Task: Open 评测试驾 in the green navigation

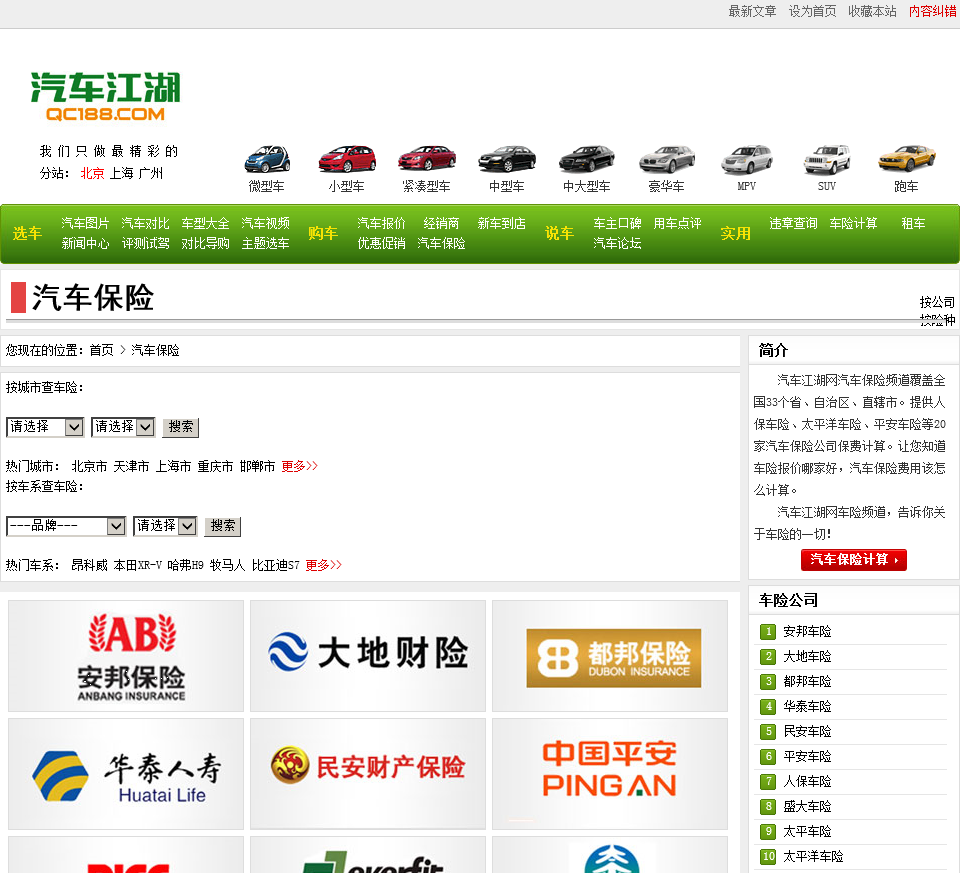Action: click(x=145, y=244)
